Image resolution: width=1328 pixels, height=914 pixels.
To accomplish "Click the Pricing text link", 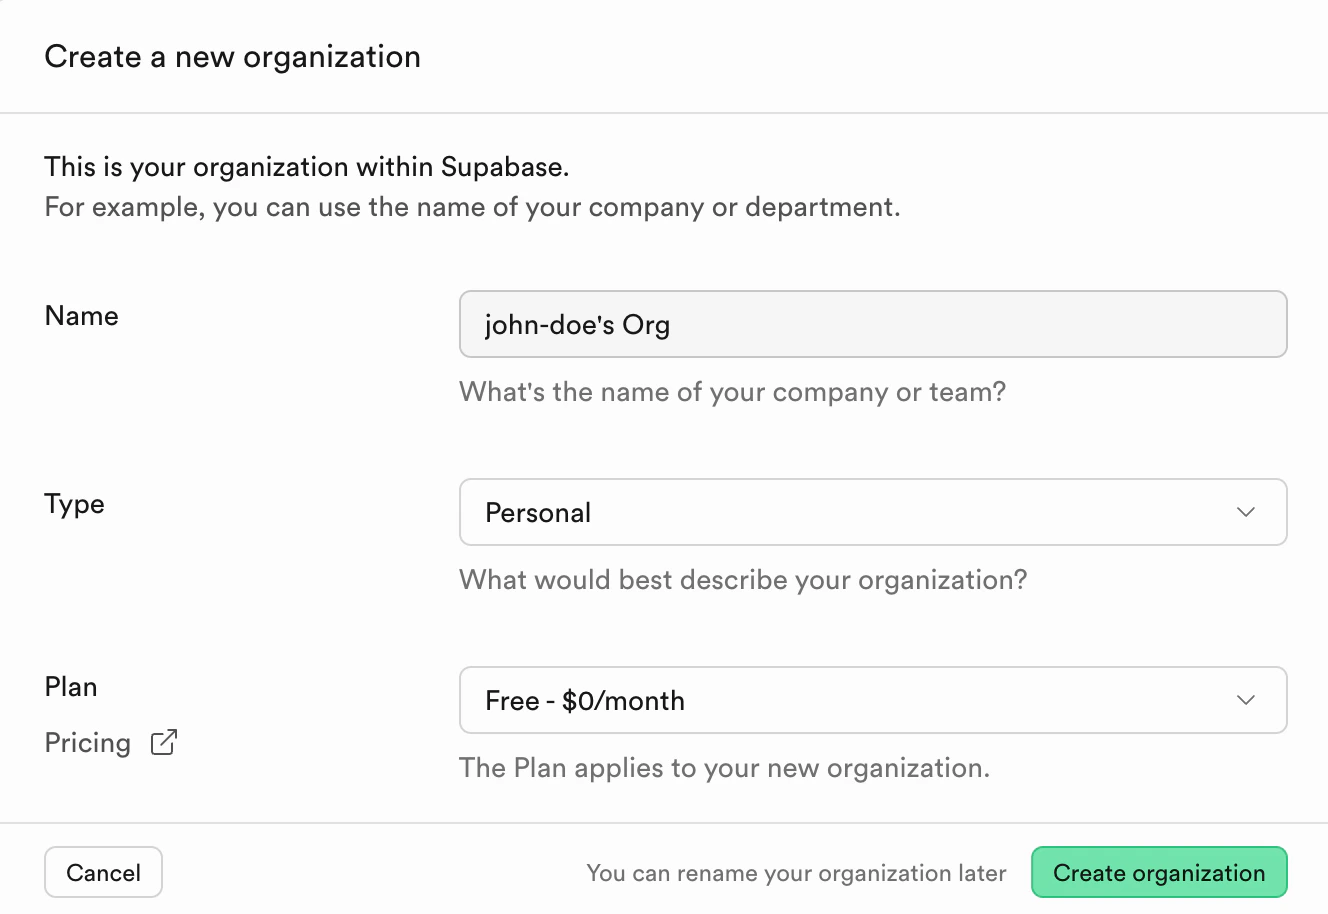I will 88,742.
